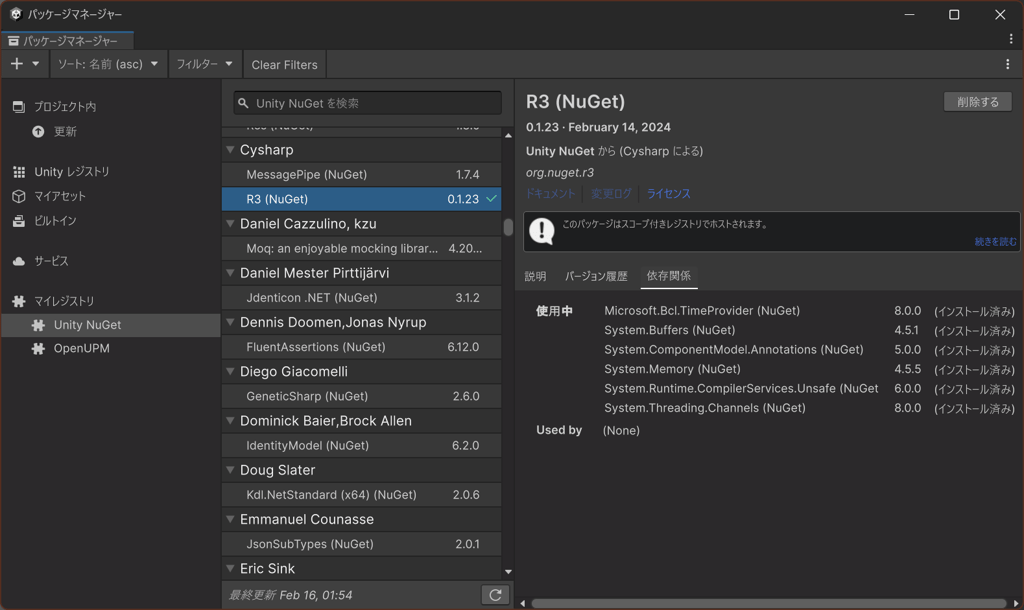Collapse the Cysharp author group
The height and width of the screenshot is (610, 1024).
pyautogui.click(x=232, y=150)
